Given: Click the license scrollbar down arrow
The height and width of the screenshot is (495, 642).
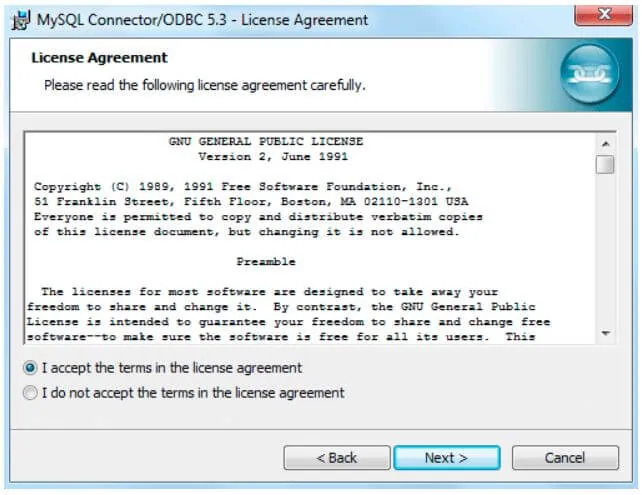Looking at the screenshot, I should click(x=605, y=333).
